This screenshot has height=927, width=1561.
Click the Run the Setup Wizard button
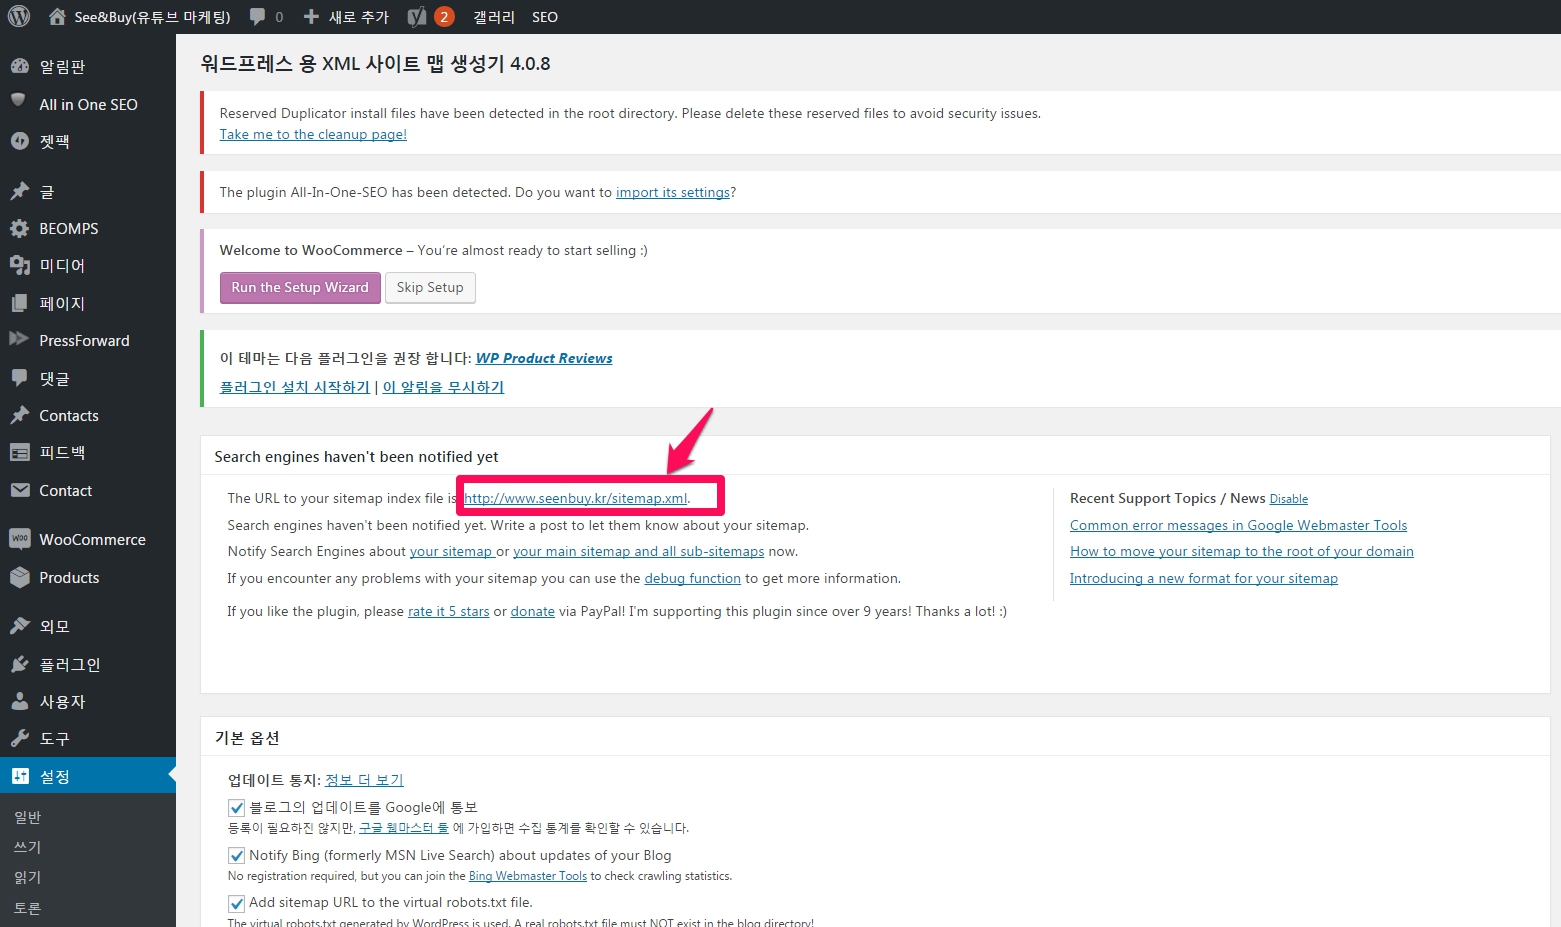300,288
